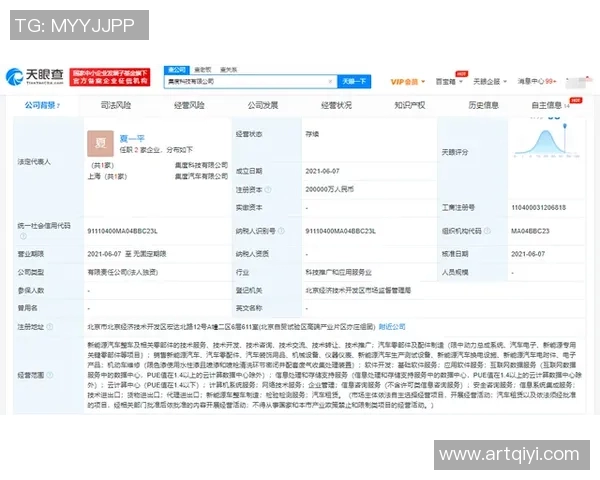This screenshot has height=480, width=600.
Task: Click the 行业 value 科技推广和应用服务业
Action: 338,272
